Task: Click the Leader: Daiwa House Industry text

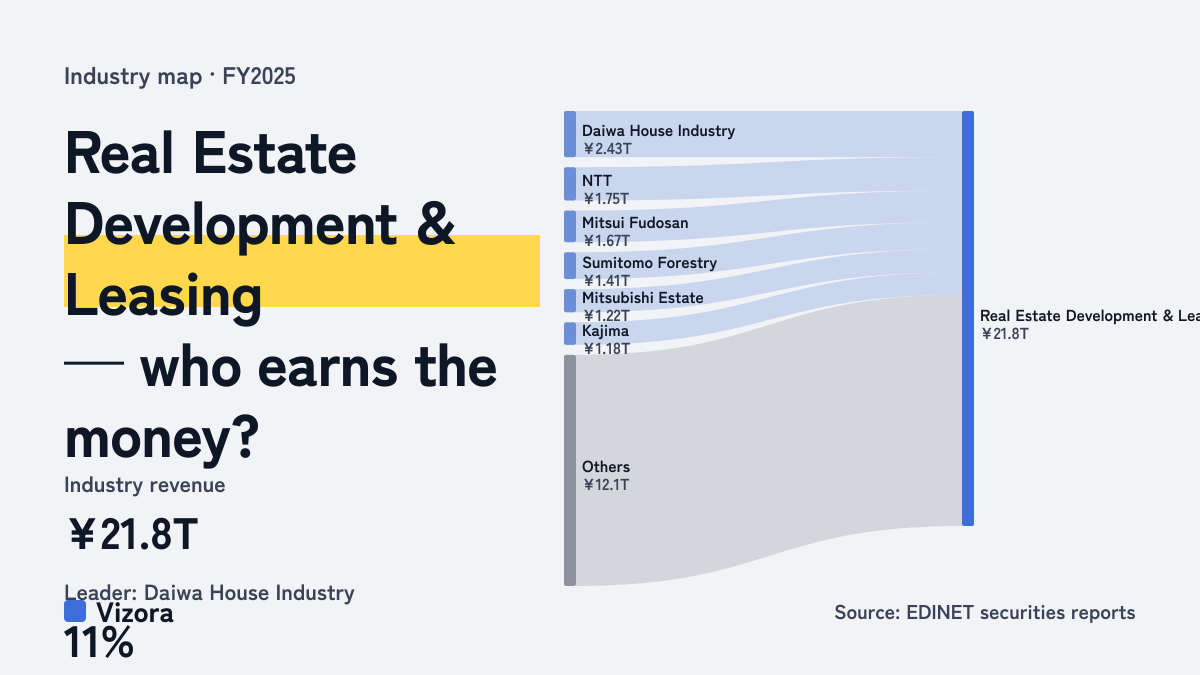Action: [209, 593]
